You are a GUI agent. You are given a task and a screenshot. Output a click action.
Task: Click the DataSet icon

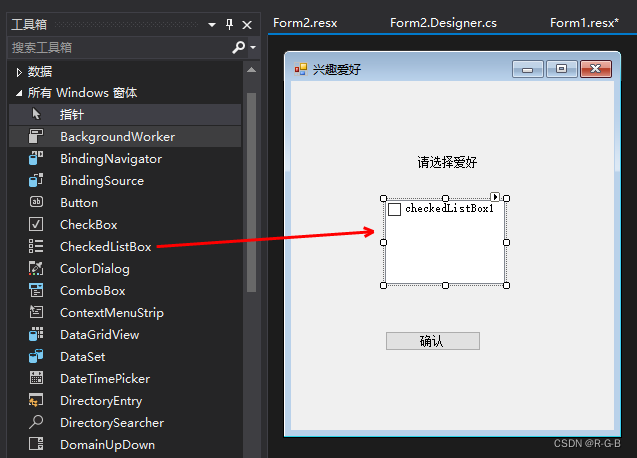click(36, 356)
